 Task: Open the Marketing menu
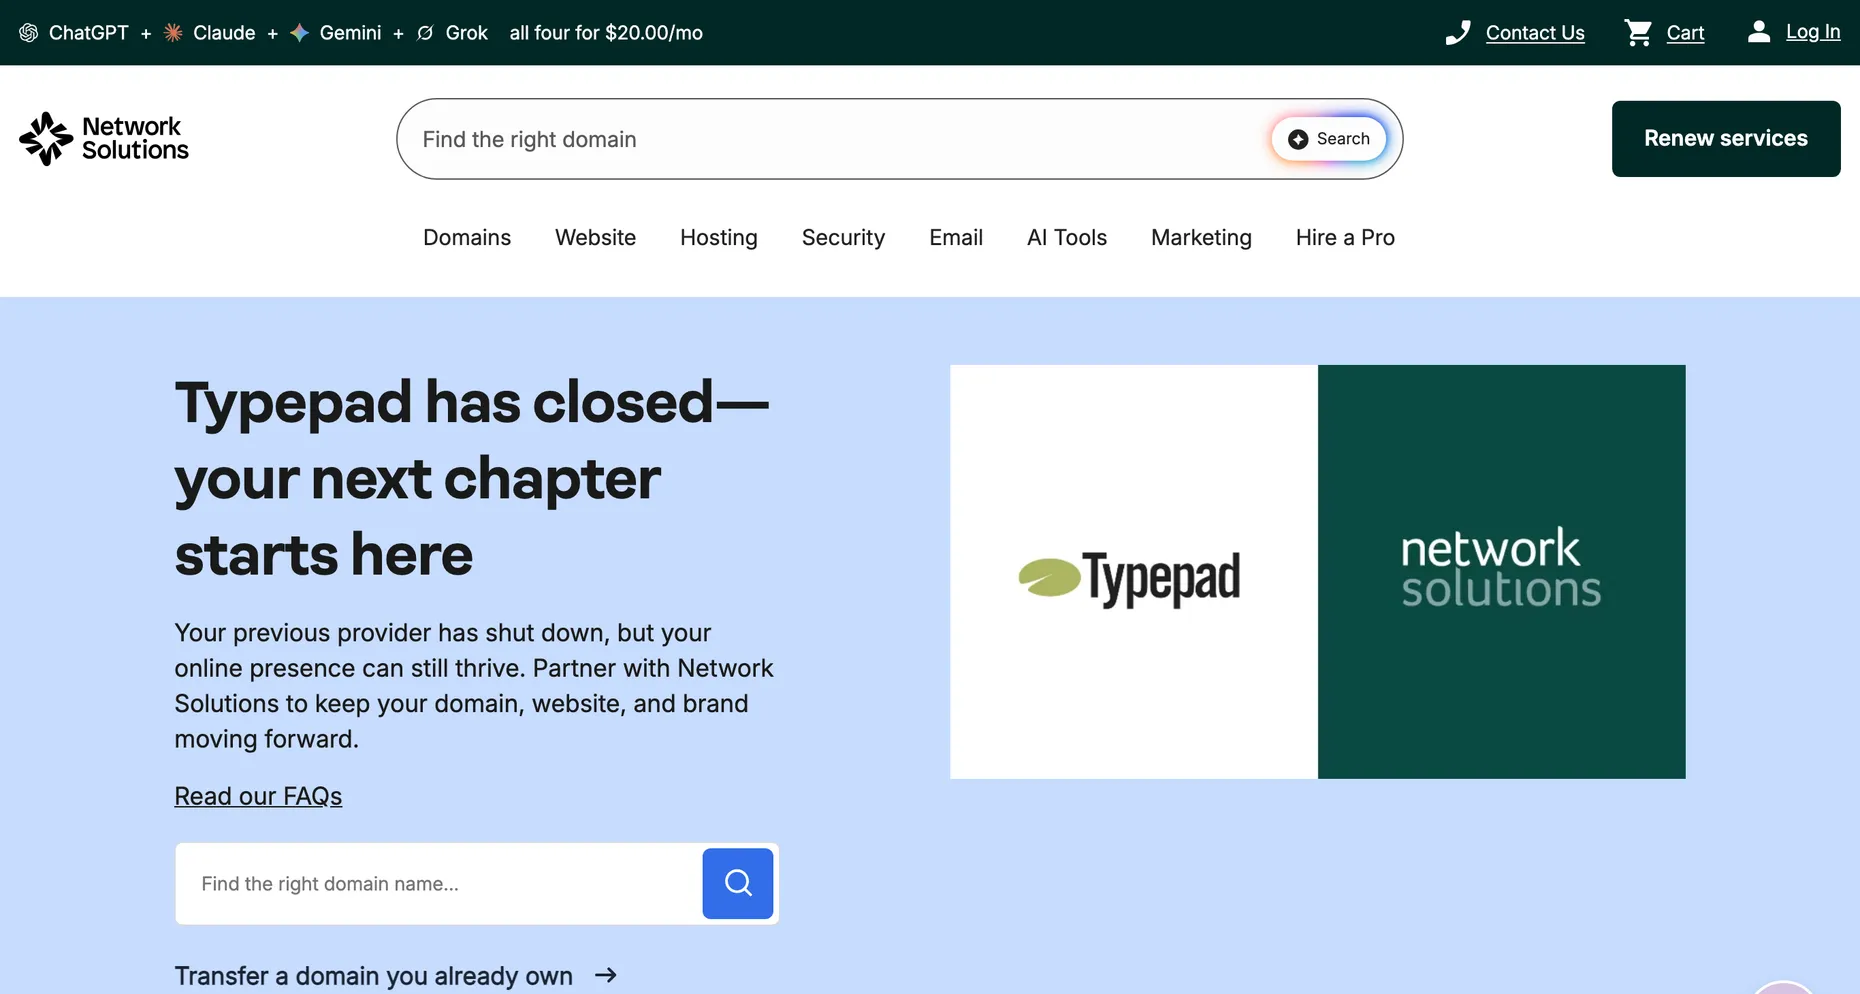pyautogui.click(x=1201, y=238)
